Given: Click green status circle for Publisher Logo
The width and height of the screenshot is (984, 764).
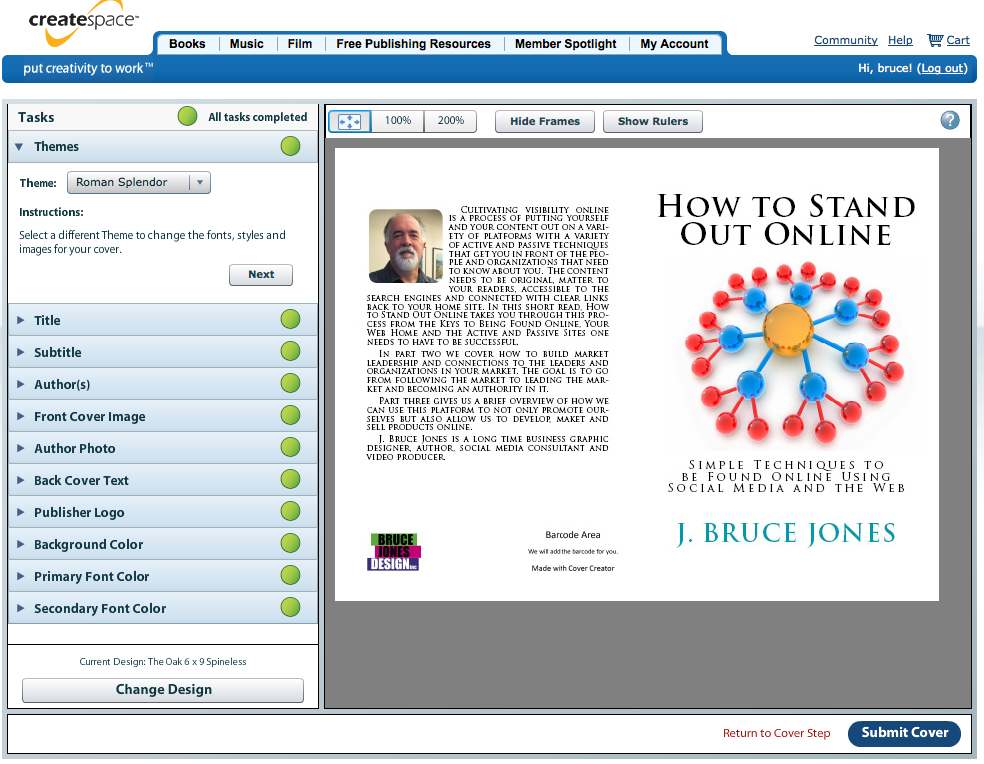Looking at the screenshot, I should 290,511.
